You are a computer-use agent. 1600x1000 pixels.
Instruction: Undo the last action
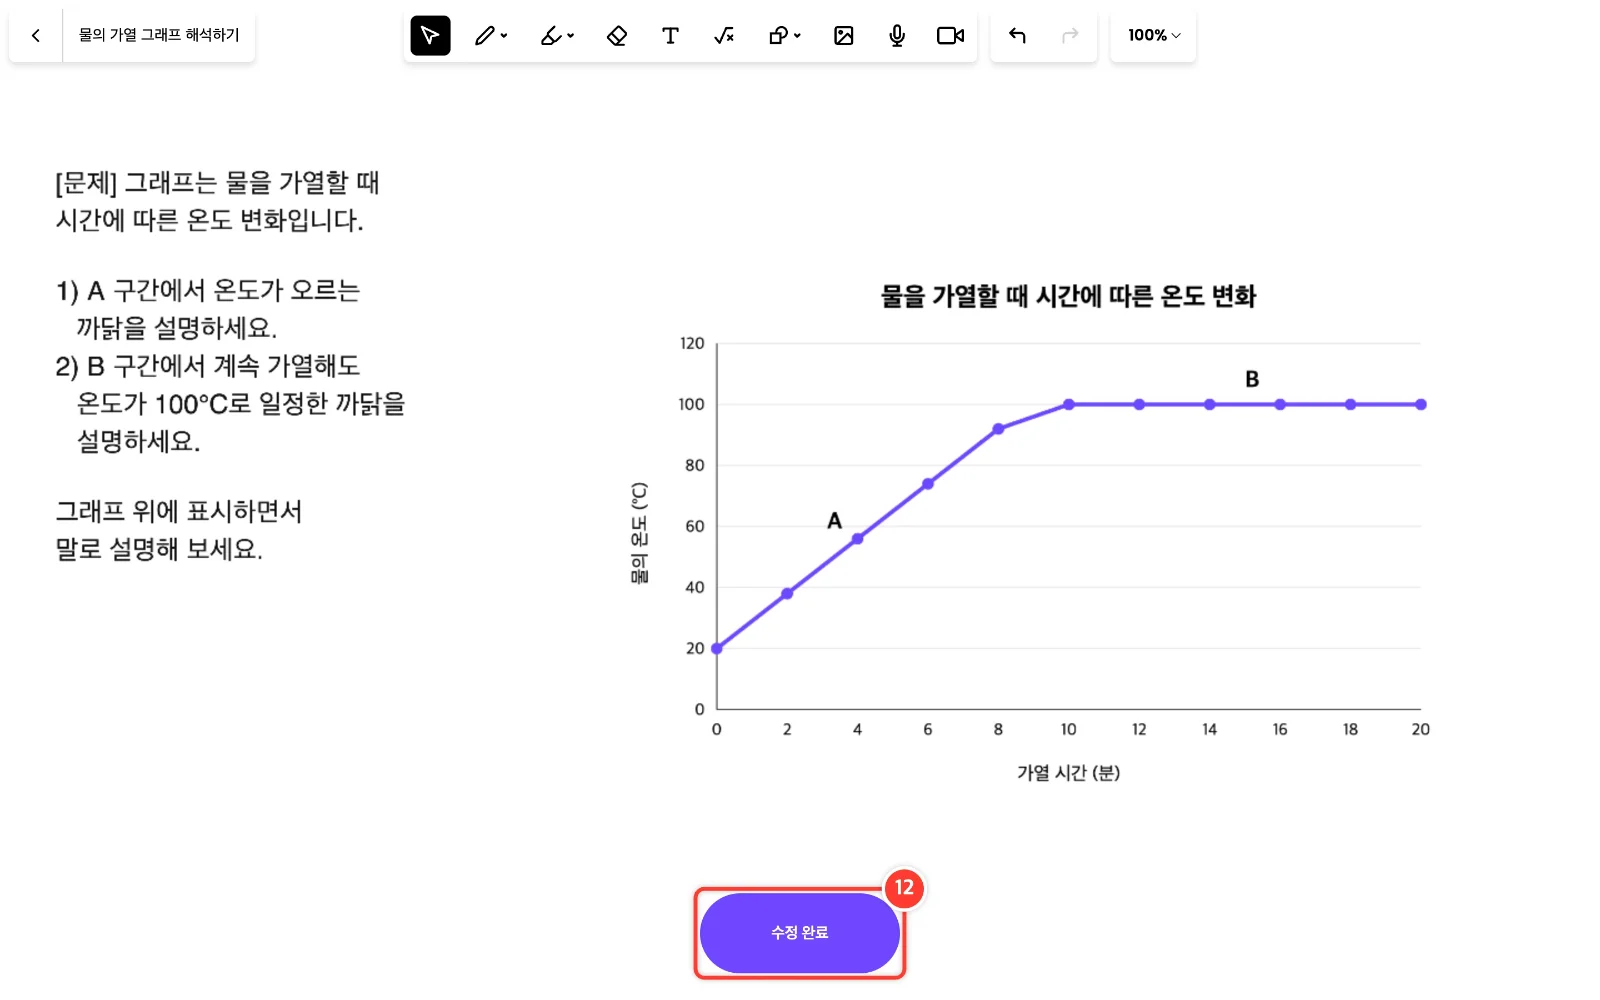1017,36
